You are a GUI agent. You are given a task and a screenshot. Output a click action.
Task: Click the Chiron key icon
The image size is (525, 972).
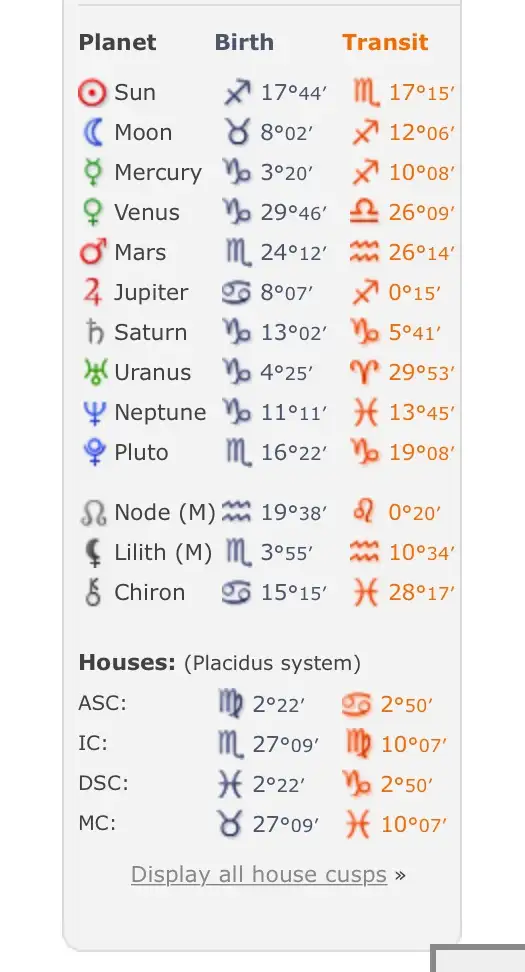(x=93, y=593)
